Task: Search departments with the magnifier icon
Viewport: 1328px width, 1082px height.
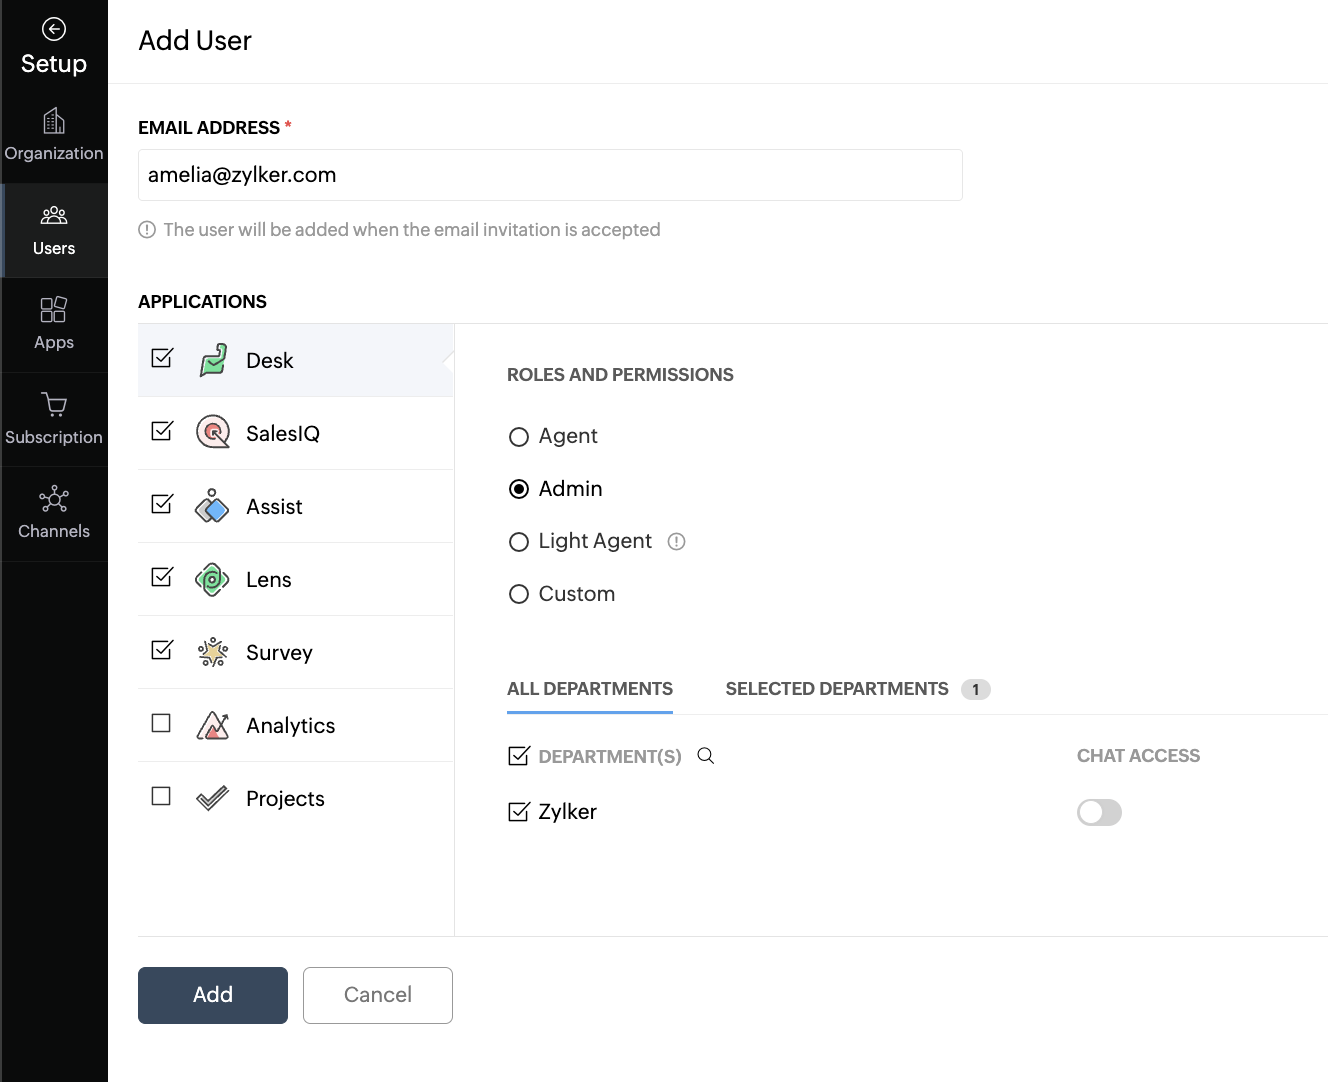Action: click(x=706, y=756)
